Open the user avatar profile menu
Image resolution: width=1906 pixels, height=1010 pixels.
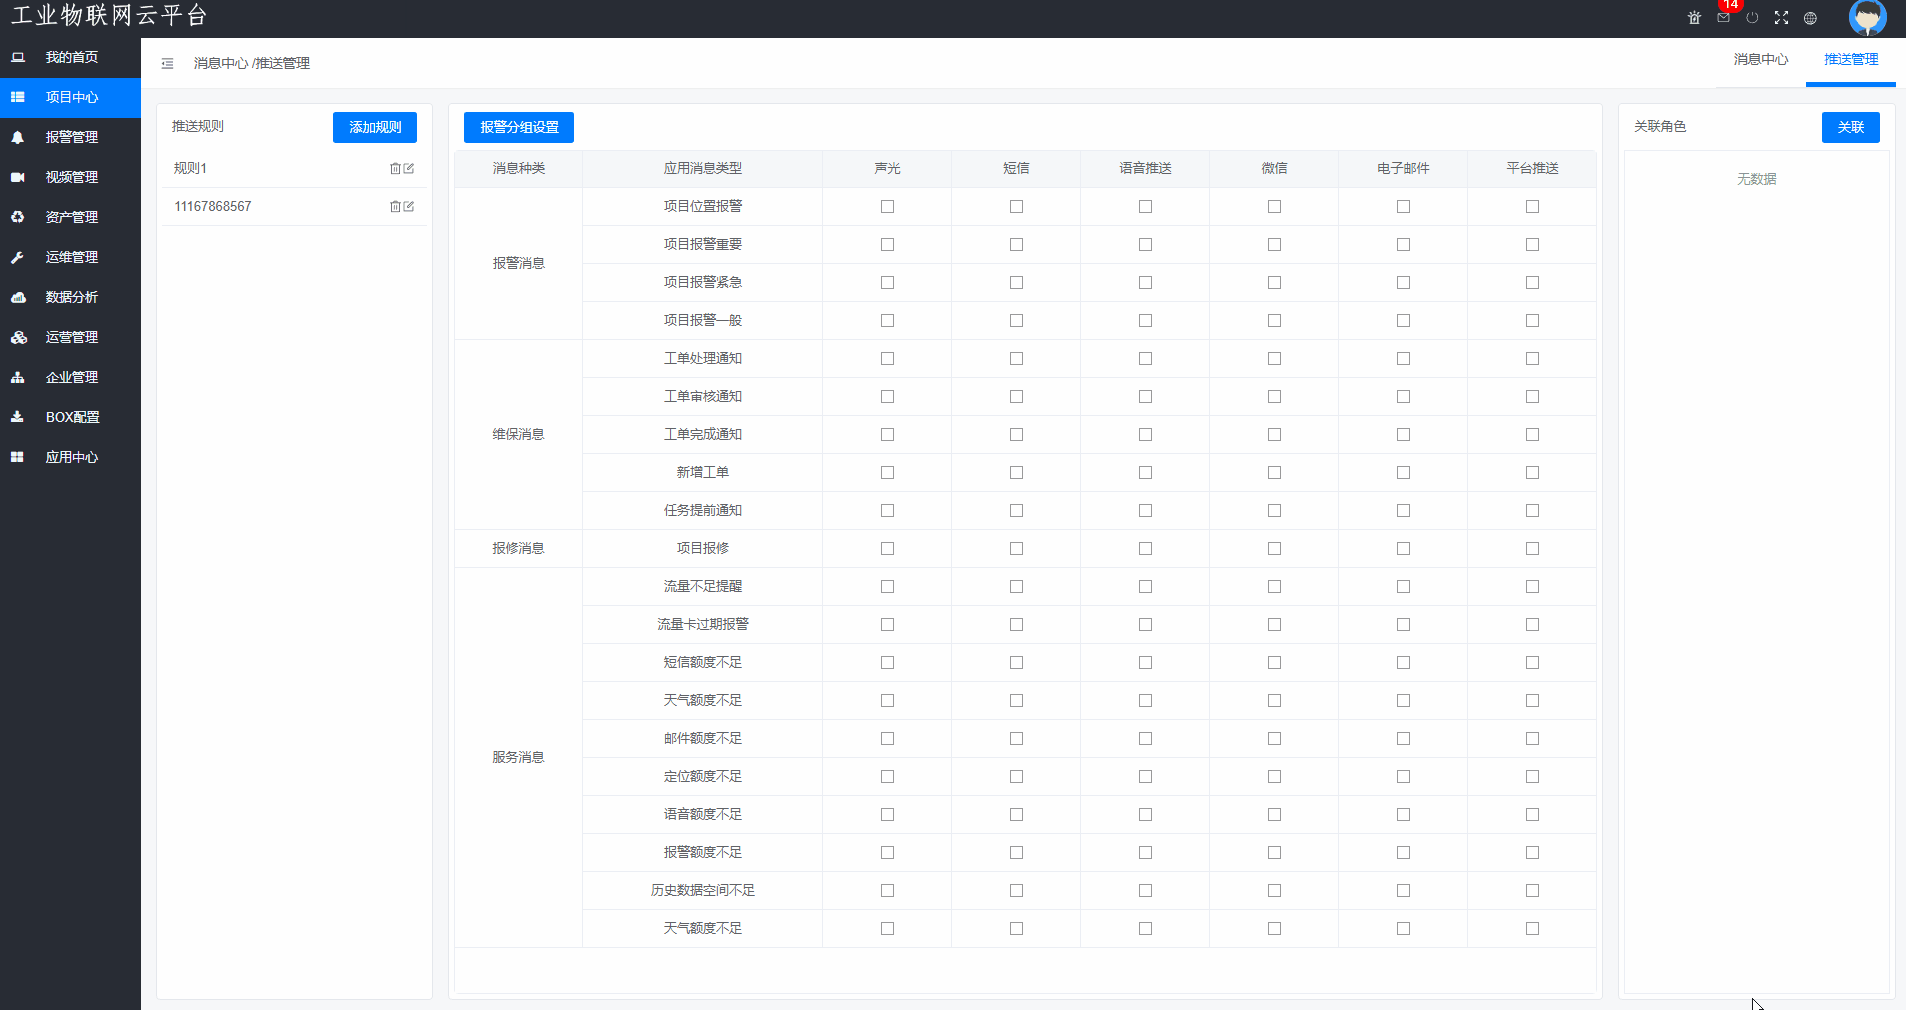pos(1867,18)
